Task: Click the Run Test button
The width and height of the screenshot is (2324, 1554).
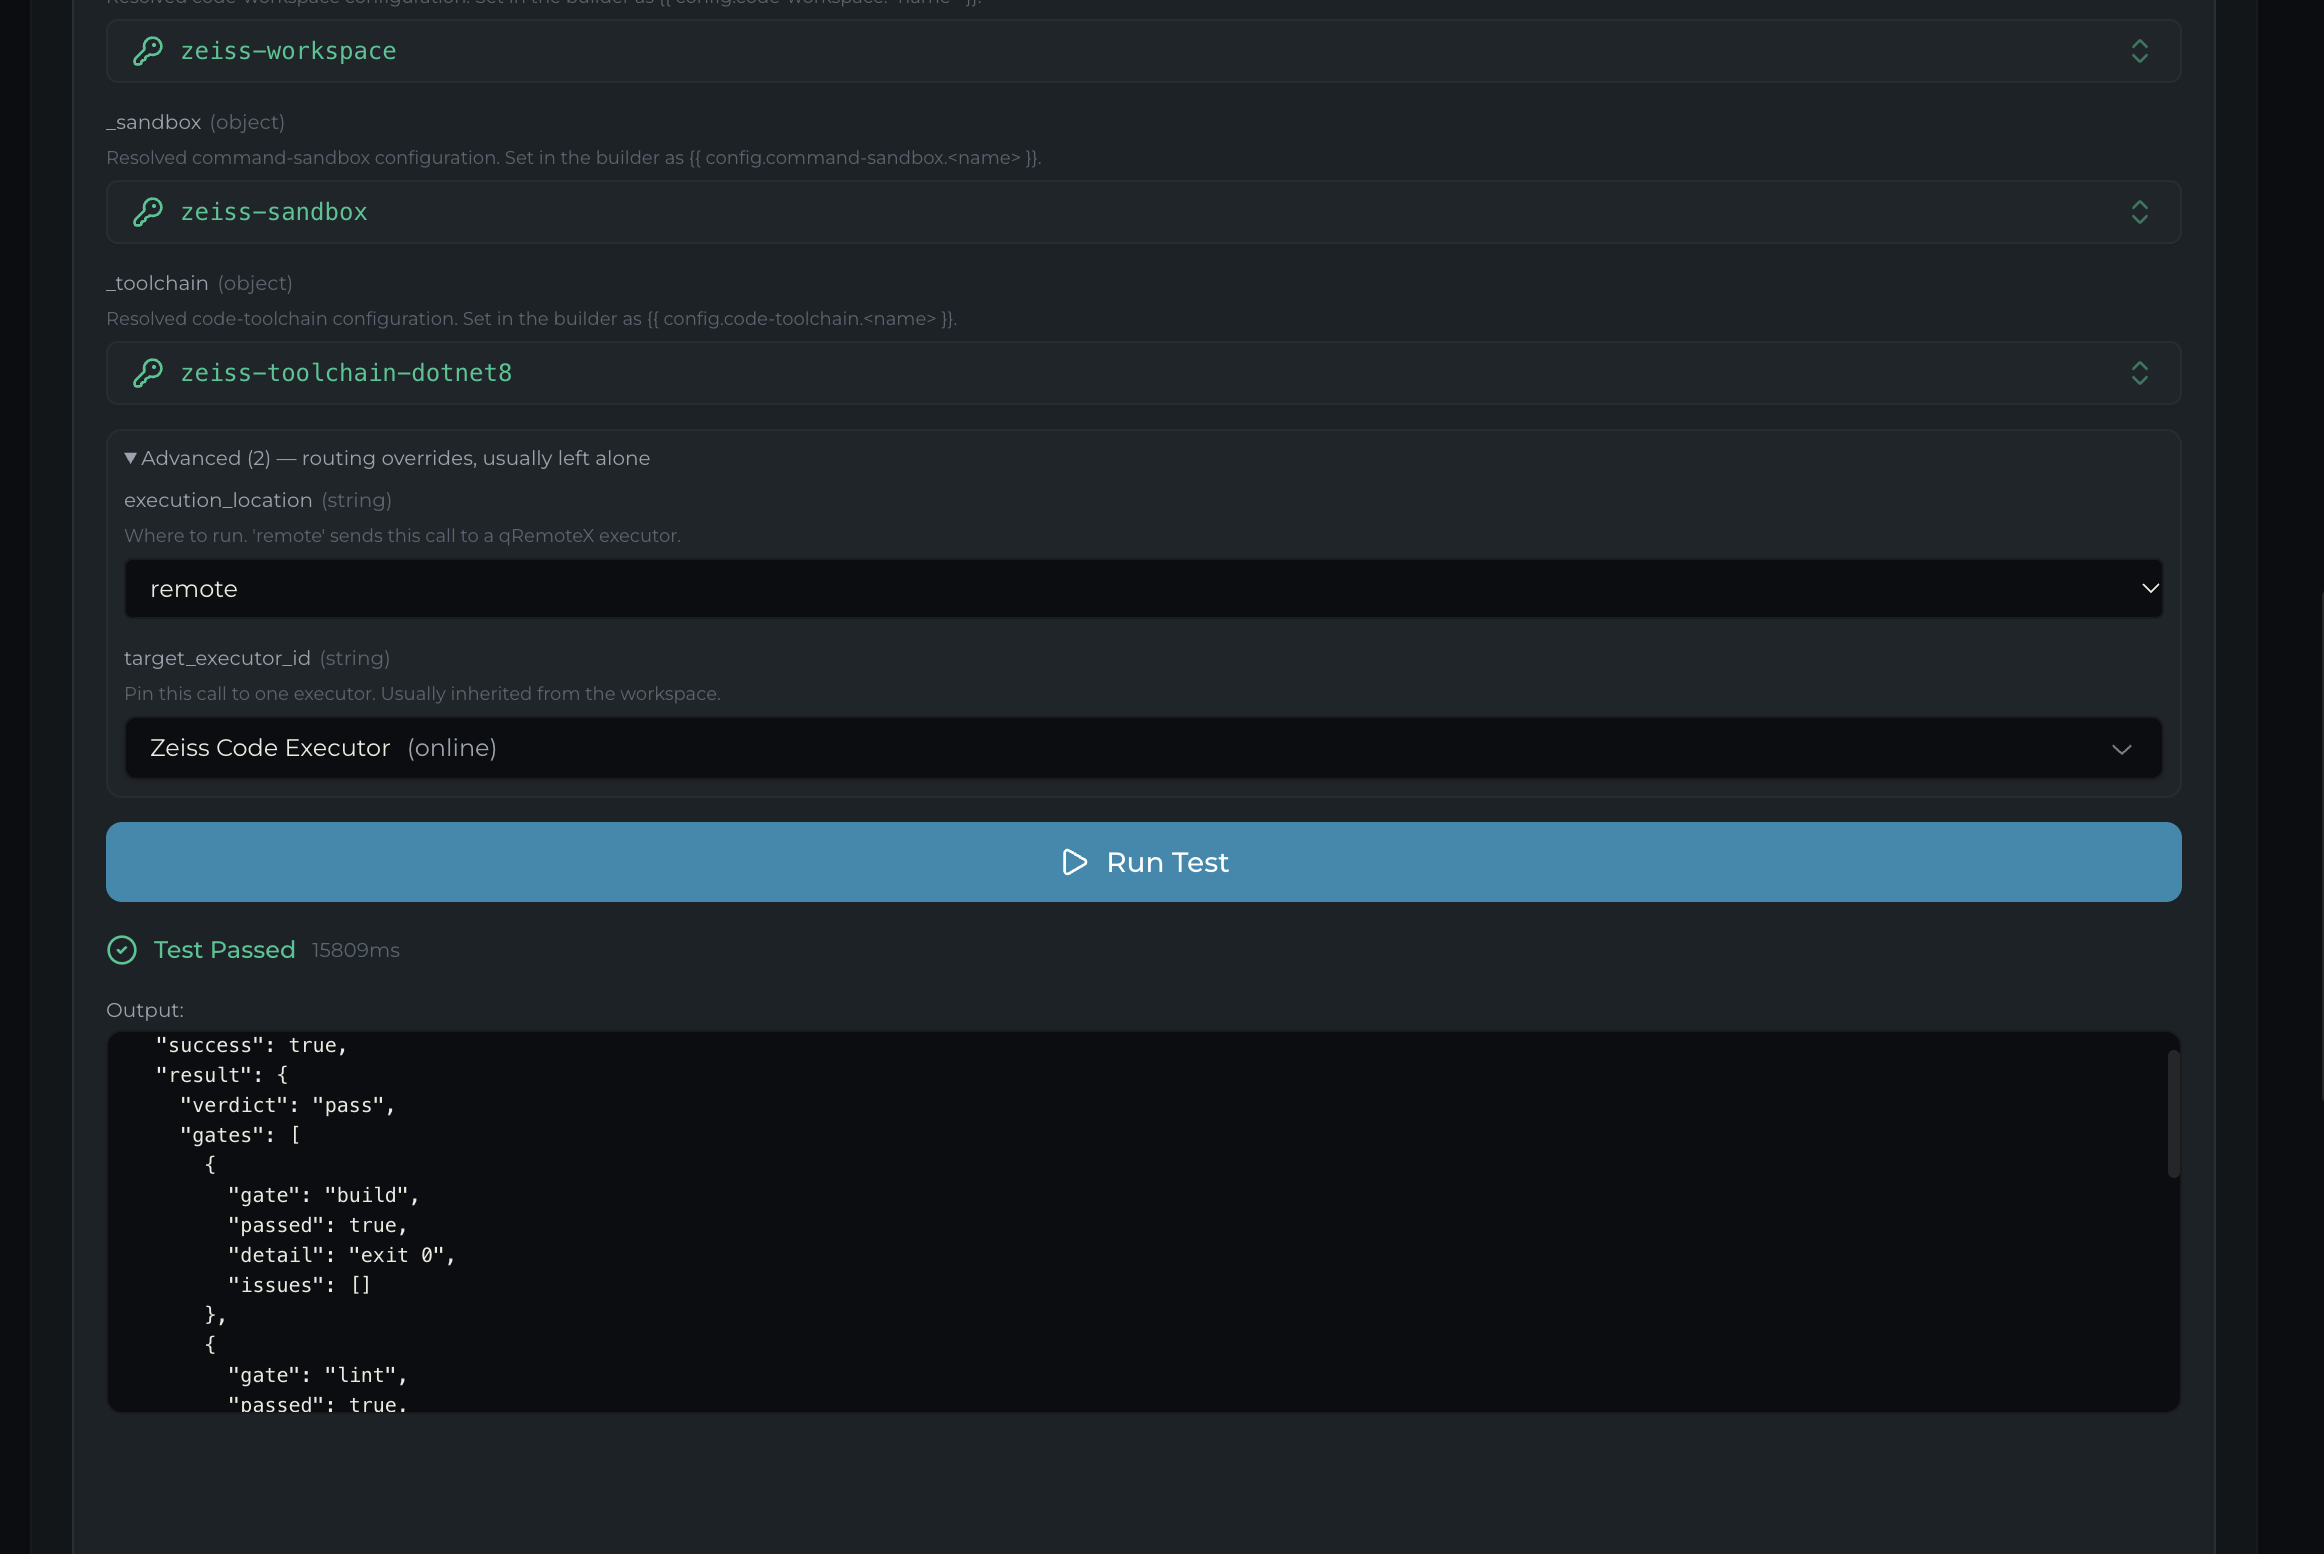Action: tap(1143, 862)
